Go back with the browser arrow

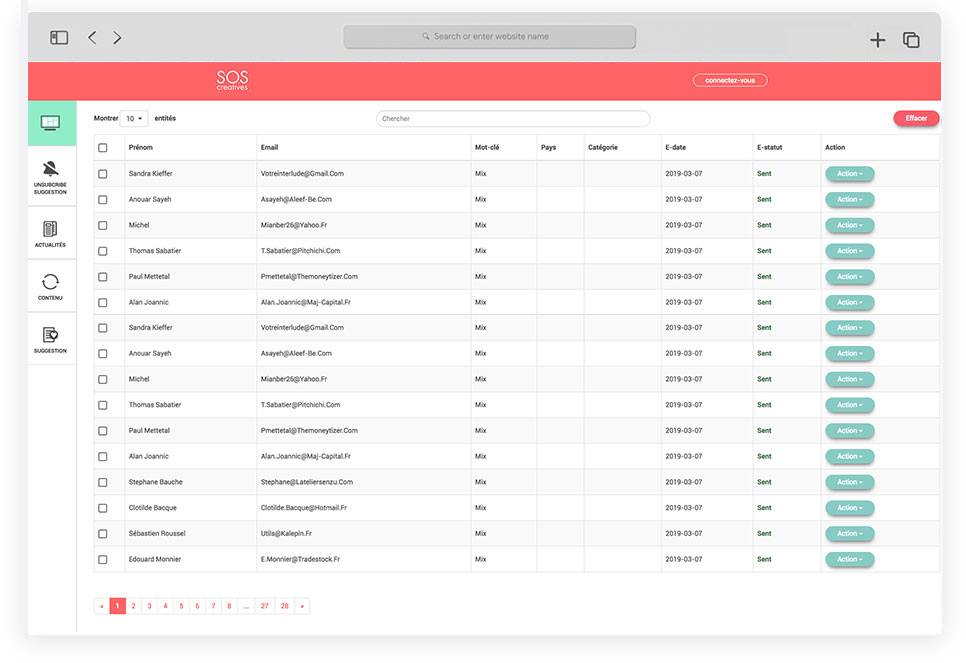[x=92, y=38]
